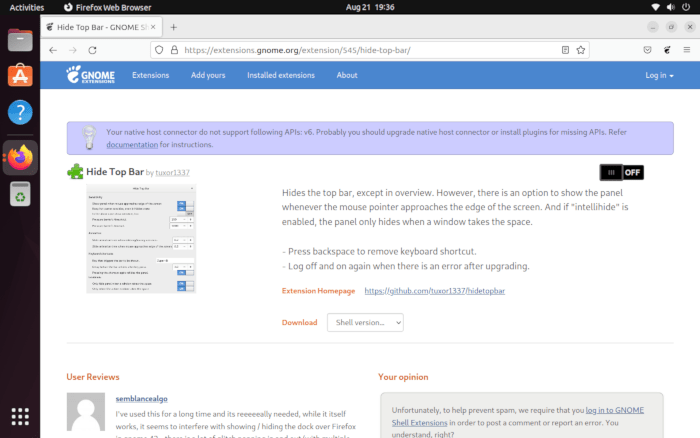Open the extension settings screenshot thumbnail
This screenshot has width=700, height=438.
141,238
